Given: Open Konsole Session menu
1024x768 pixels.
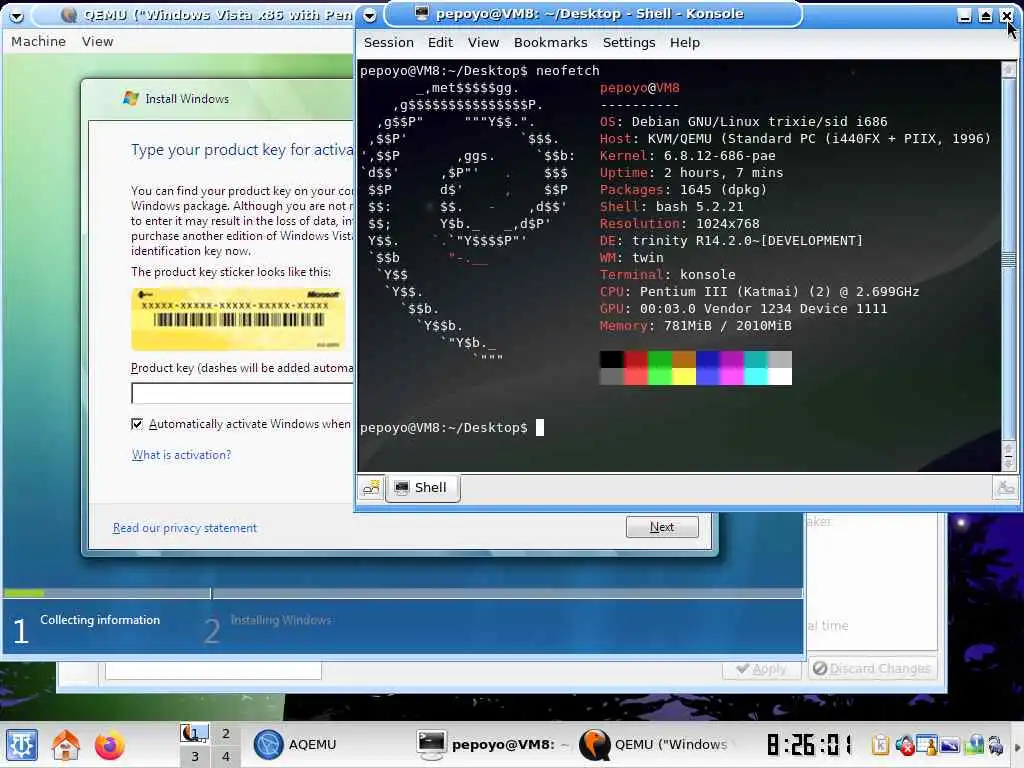Looking at the screenshot, I should 389,42.
